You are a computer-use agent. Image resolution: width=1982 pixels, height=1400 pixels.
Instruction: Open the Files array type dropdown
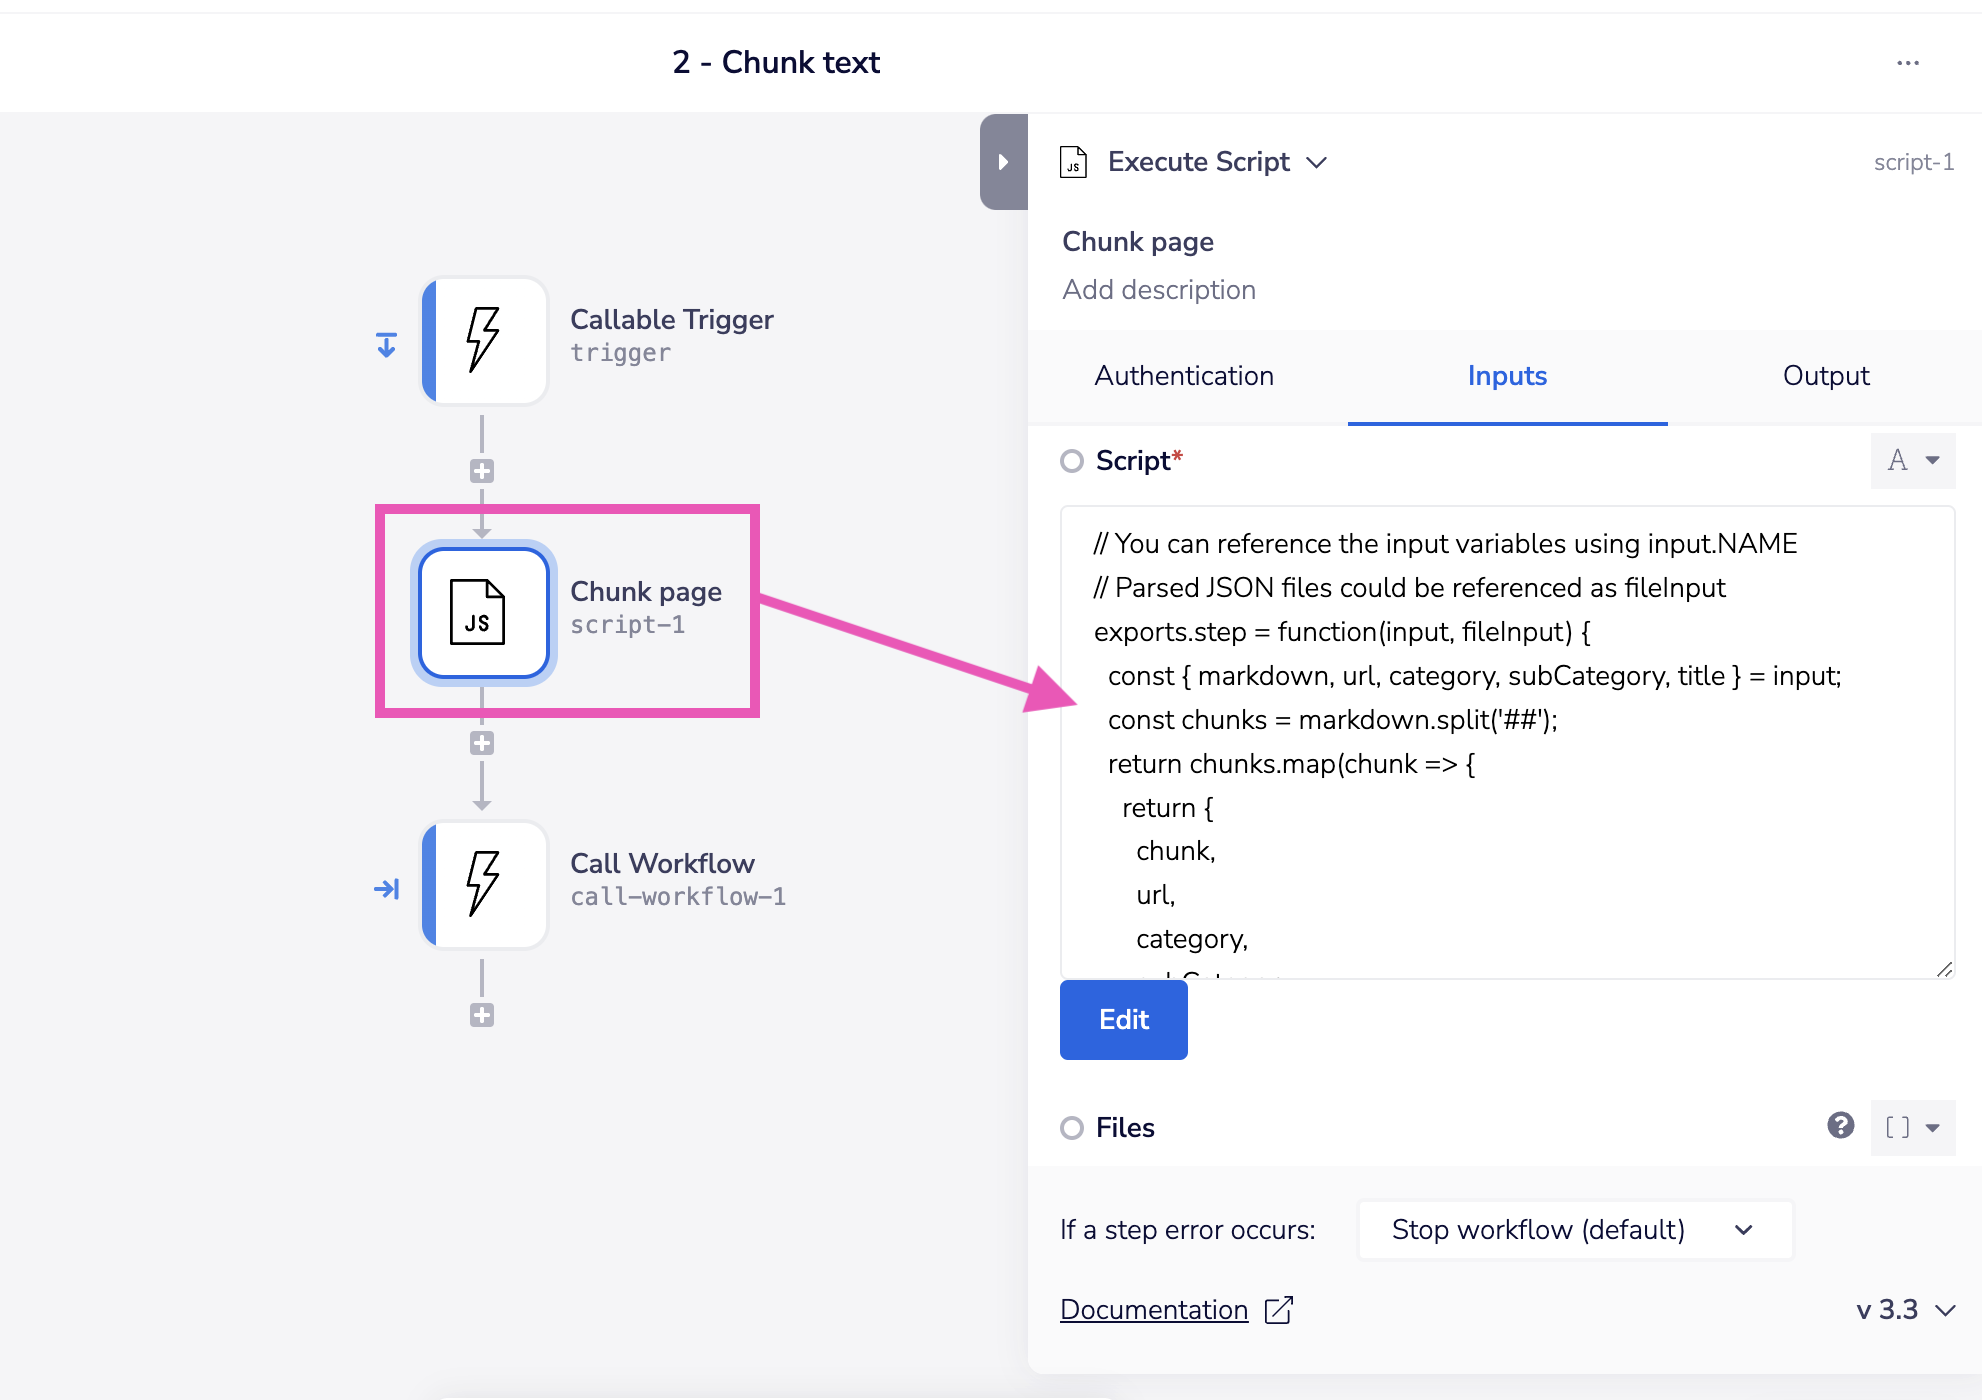pos(1913,1127)
